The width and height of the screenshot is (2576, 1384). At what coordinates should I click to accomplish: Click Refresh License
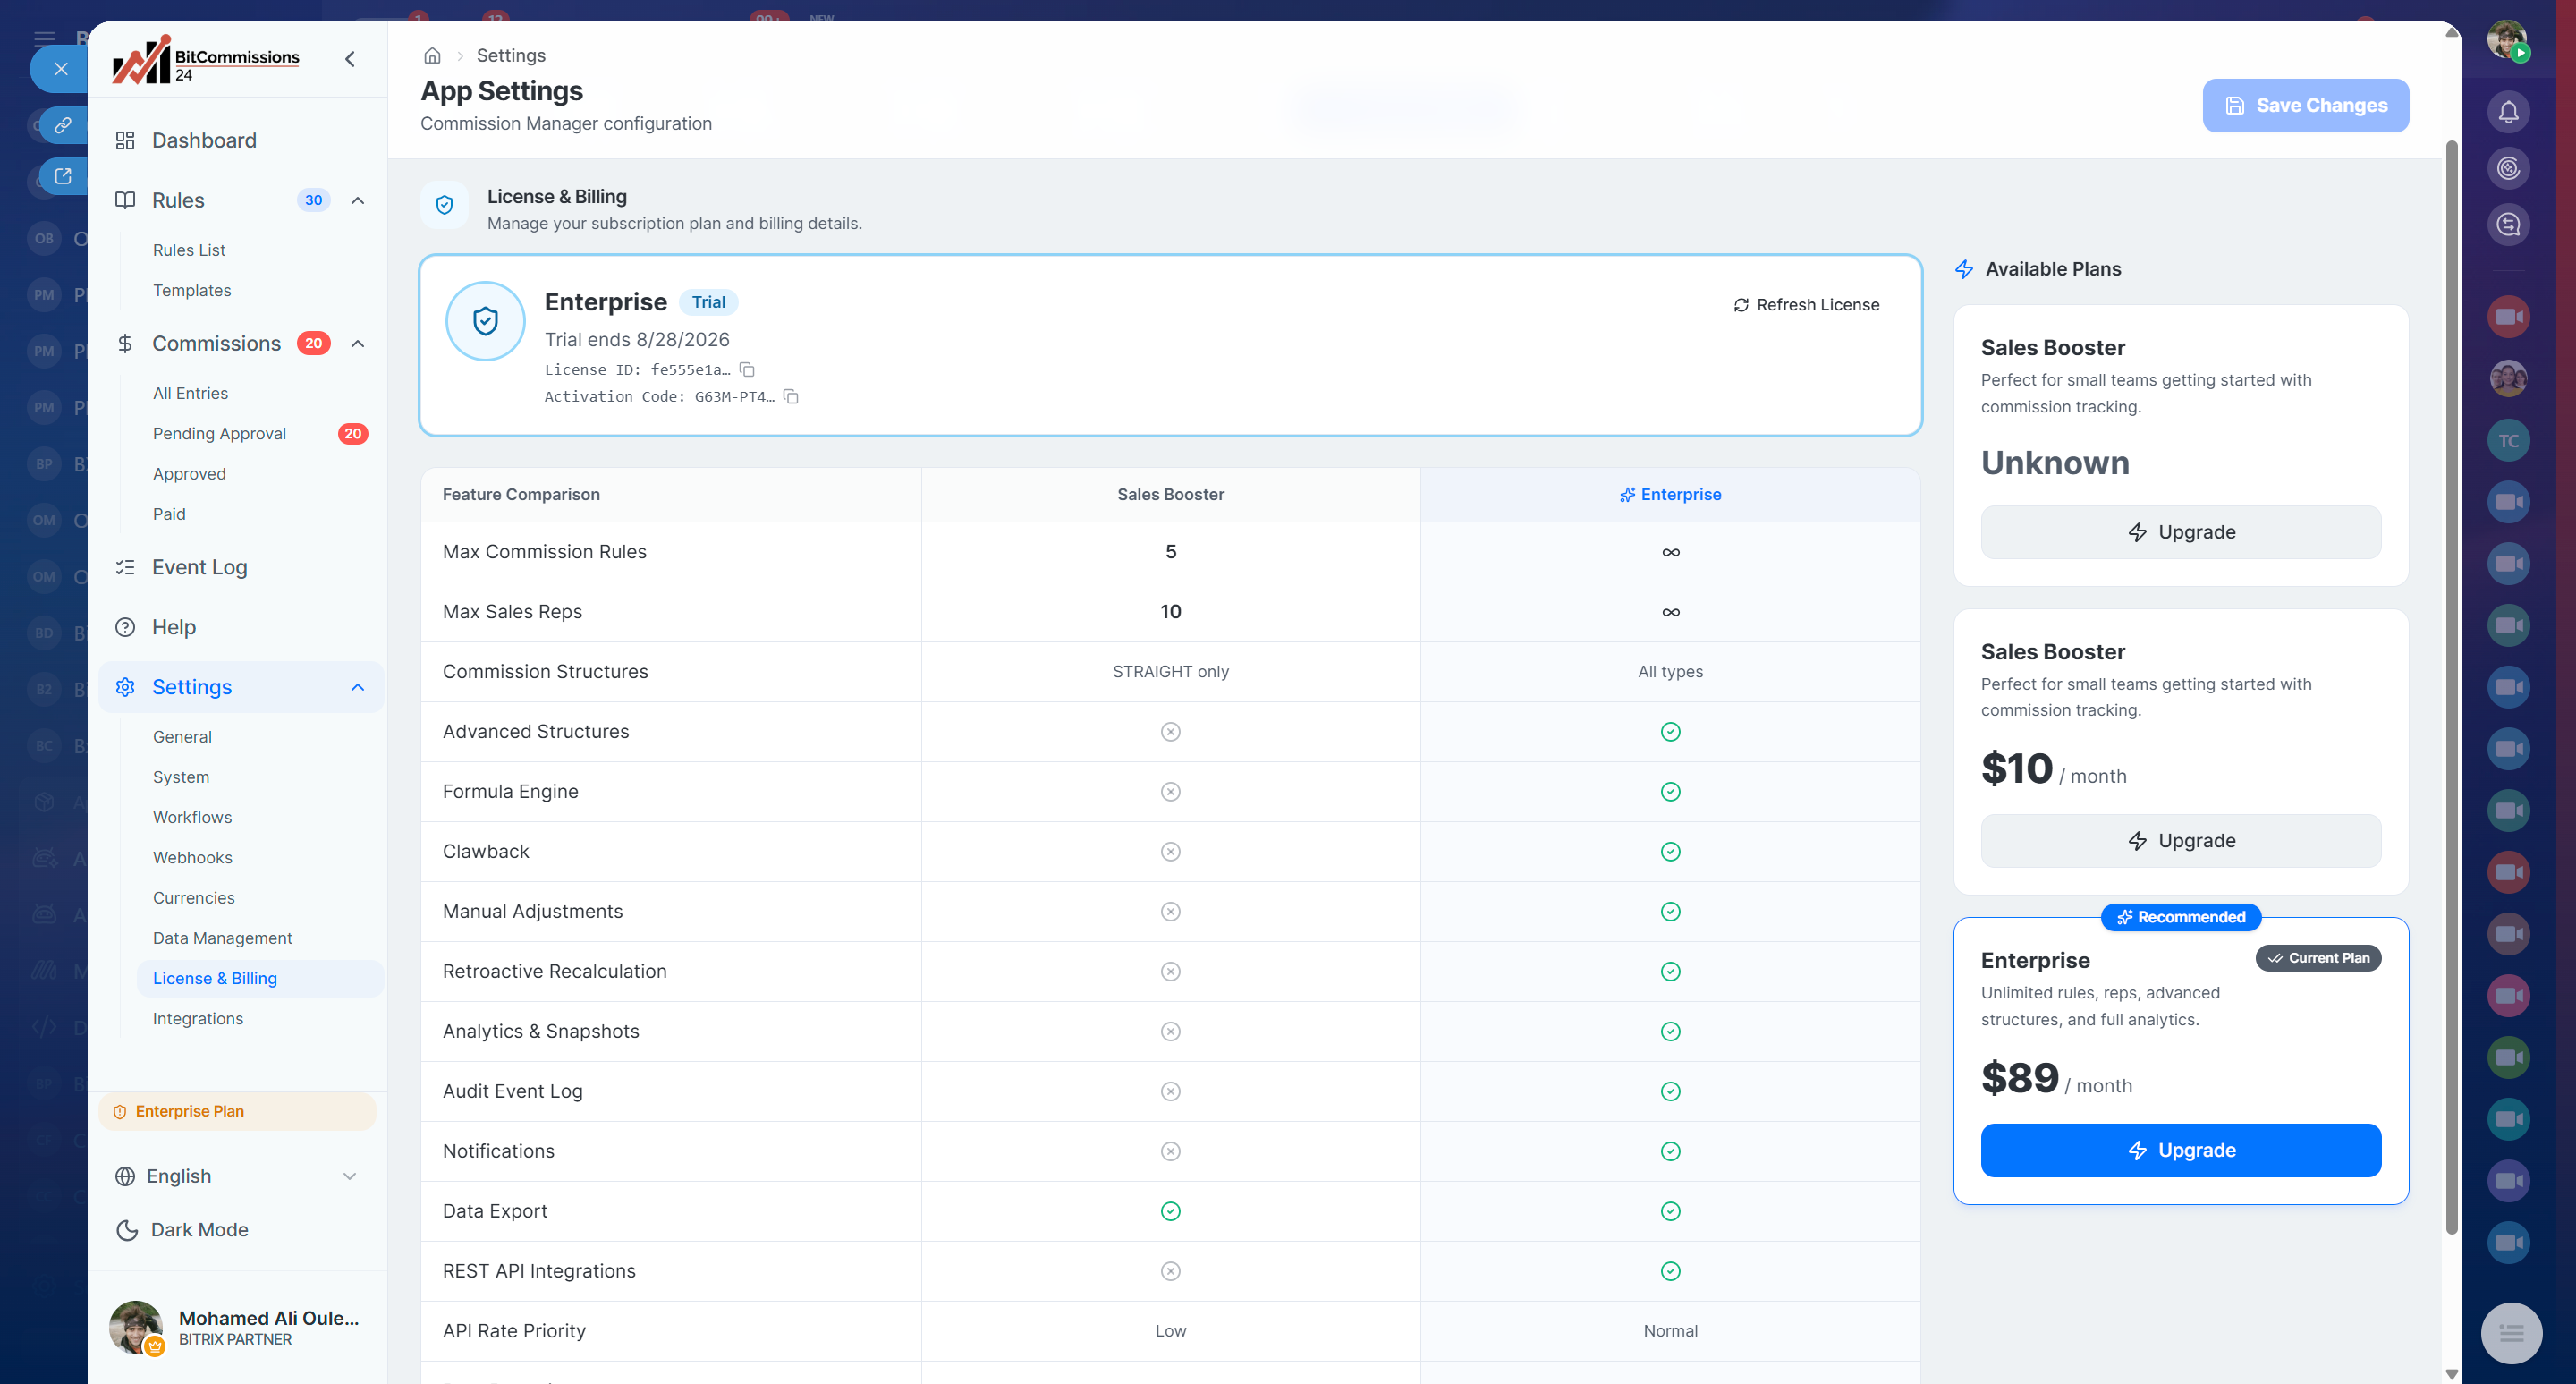point(1806,305)
